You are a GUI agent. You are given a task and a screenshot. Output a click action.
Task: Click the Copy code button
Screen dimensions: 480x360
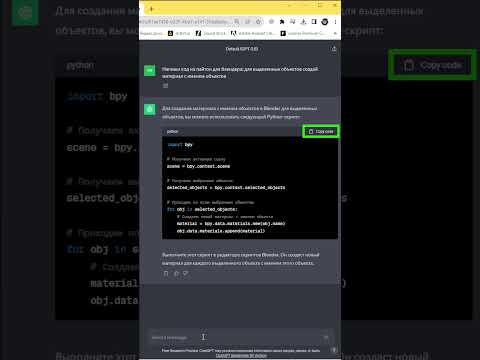[x=320, y=131]
